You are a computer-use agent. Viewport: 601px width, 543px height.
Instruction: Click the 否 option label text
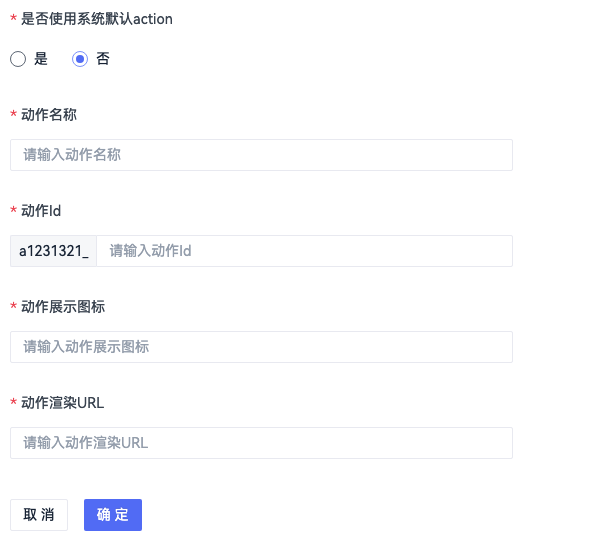[x=102, y=59]
